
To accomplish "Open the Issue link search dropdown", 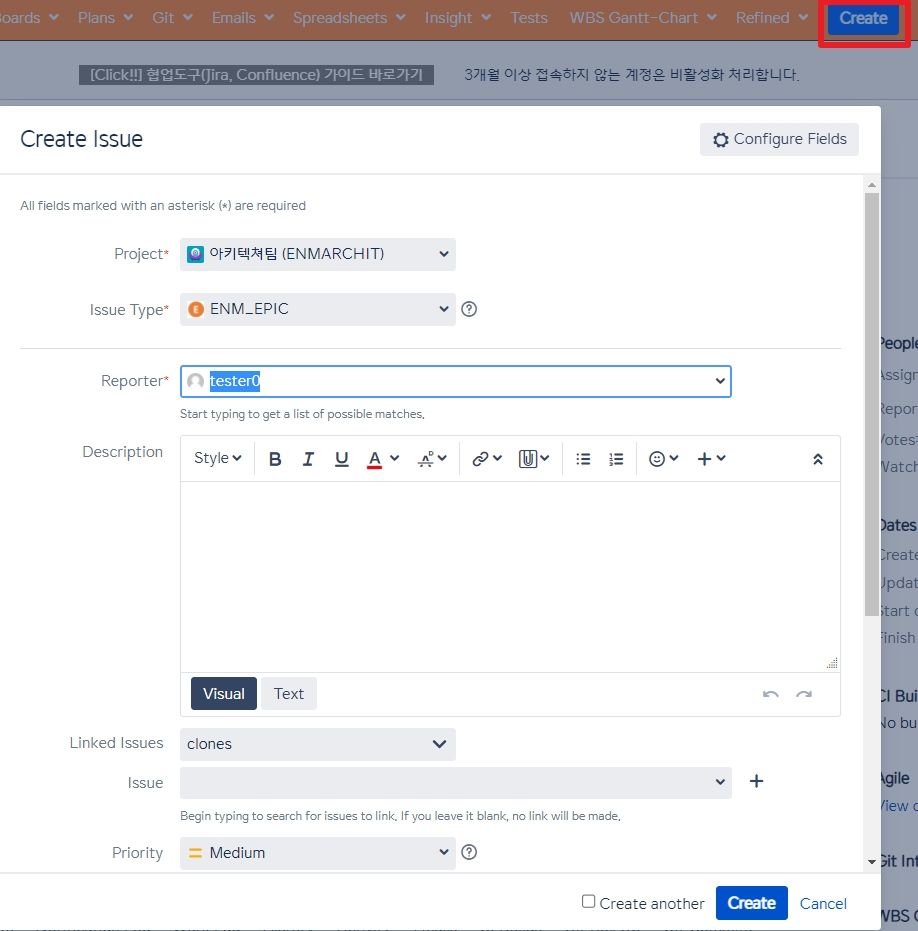I will 455,783.
